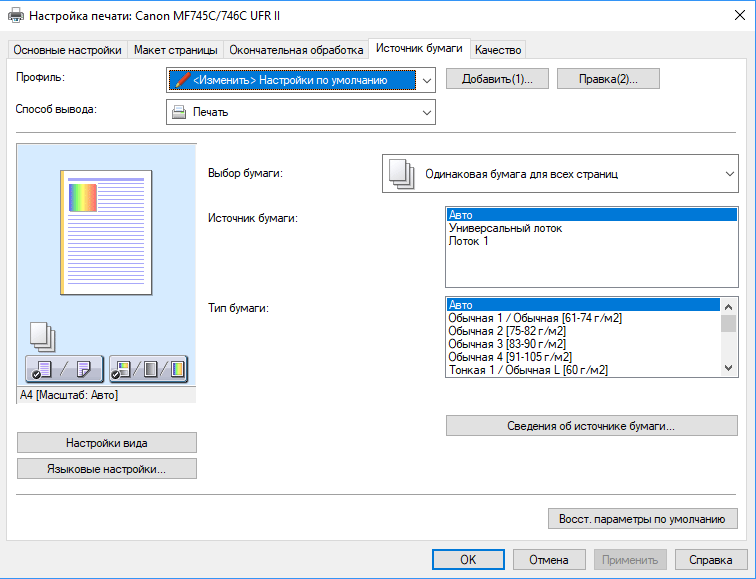Viewport: 756px width, 579px height.
Task: Open Справка help
Action: click(711, 559)
